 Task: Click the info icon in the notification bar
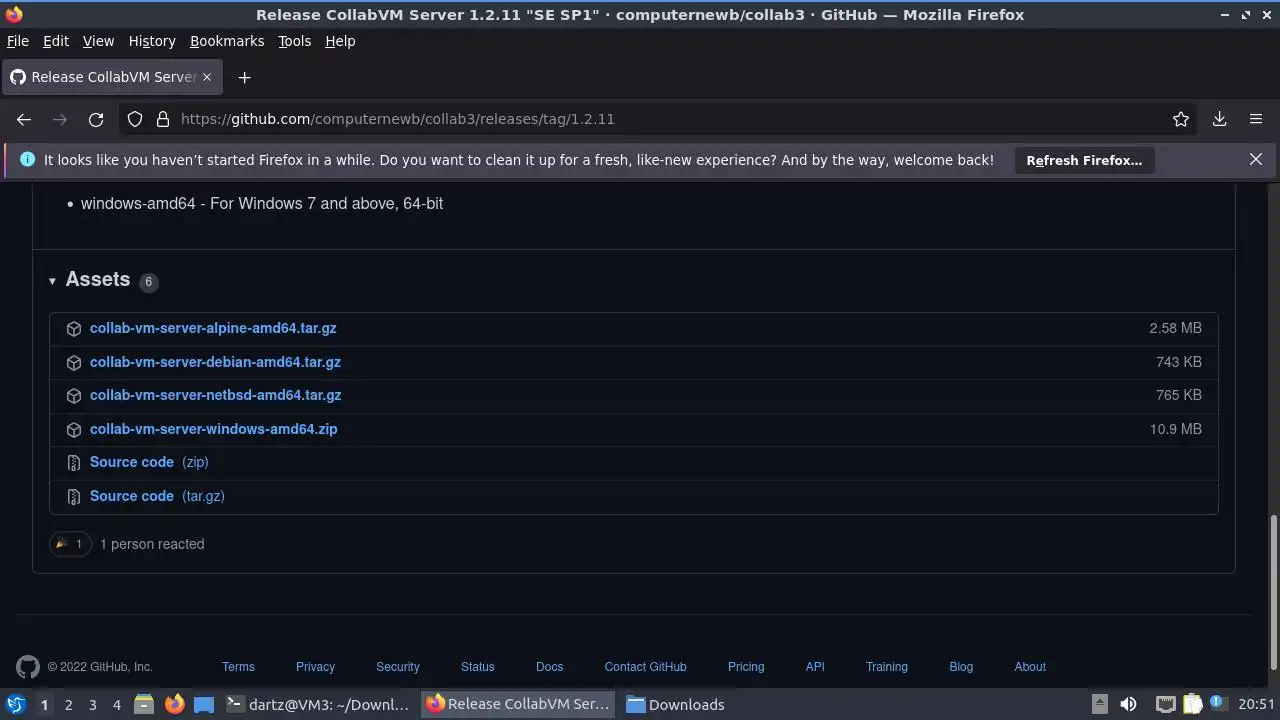coord(27,160)
